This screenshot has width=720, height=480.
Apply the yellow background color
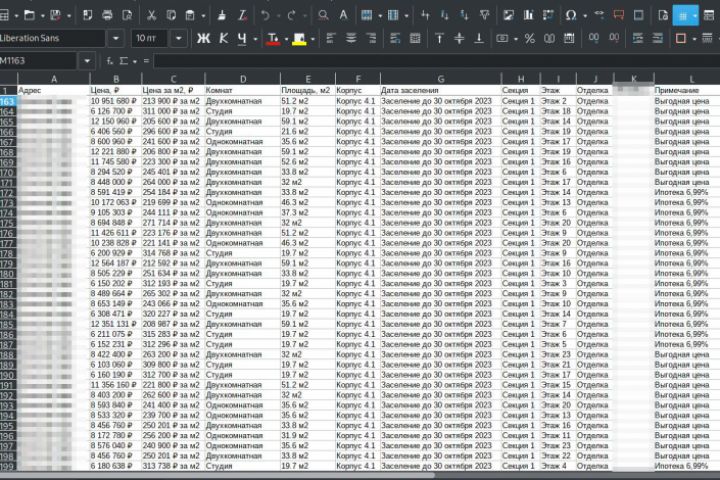299,39
